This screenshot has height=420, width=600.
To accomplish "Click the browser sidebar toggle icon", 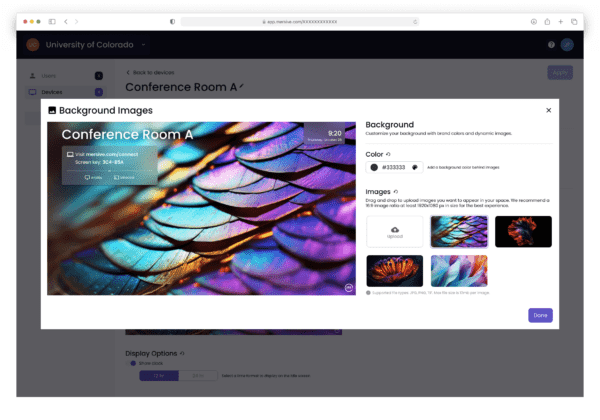I will 50,21.
